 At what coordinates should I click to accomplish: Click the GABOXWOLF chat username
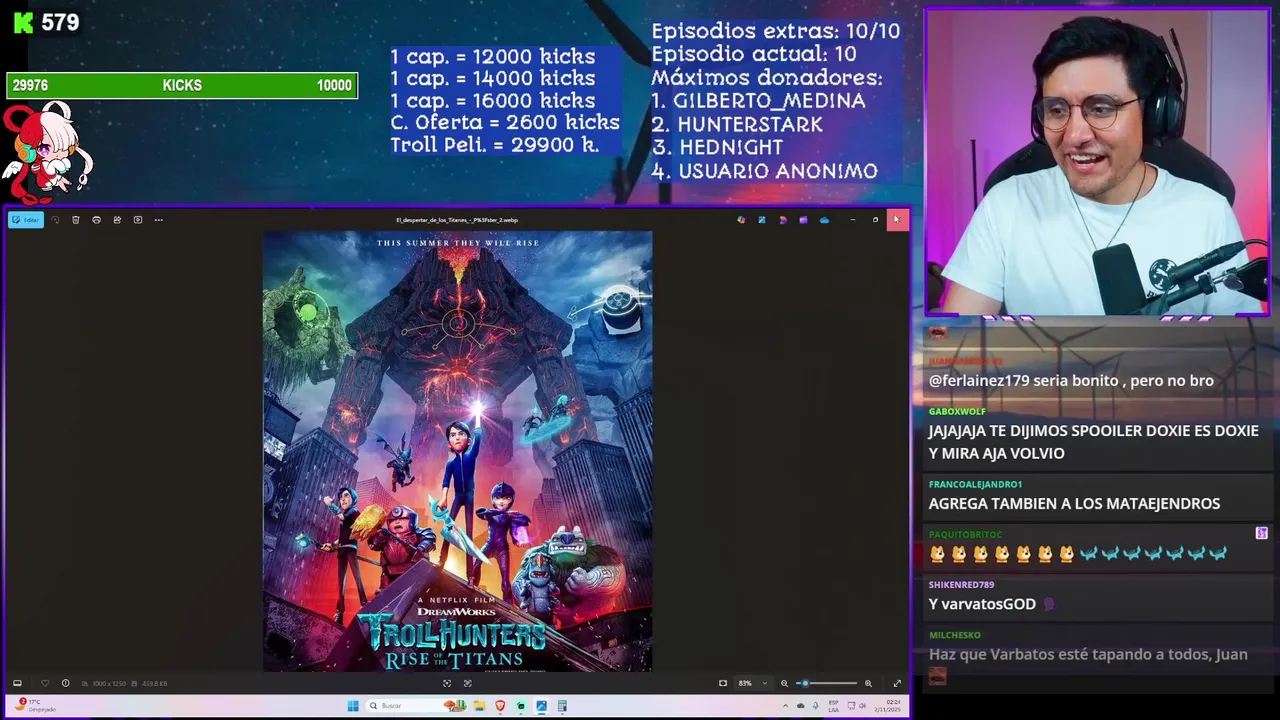[957, 411]
